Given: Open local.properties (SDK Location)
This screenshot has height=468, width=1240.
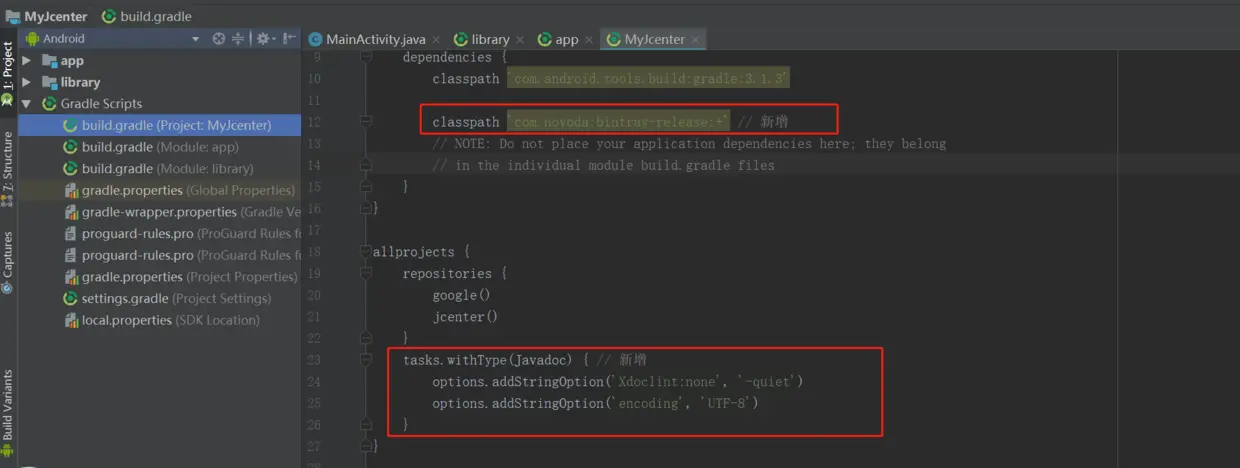Looking at the screenshot, I should (x=161, y=320).
